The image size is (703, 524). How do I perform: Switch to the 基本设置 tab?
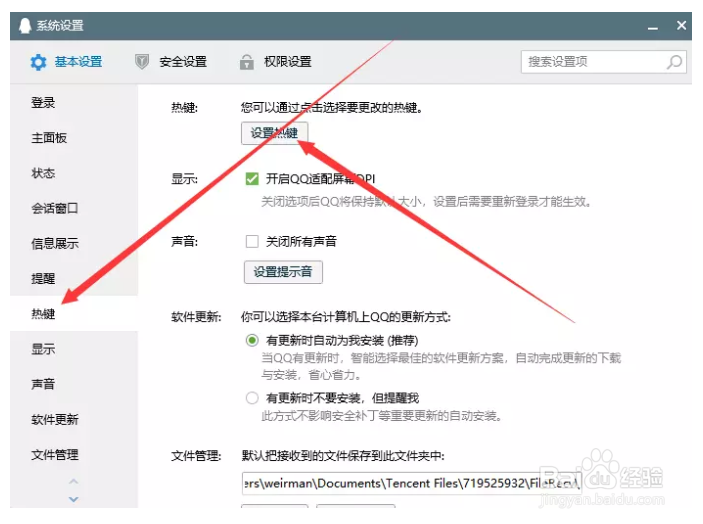66,62
